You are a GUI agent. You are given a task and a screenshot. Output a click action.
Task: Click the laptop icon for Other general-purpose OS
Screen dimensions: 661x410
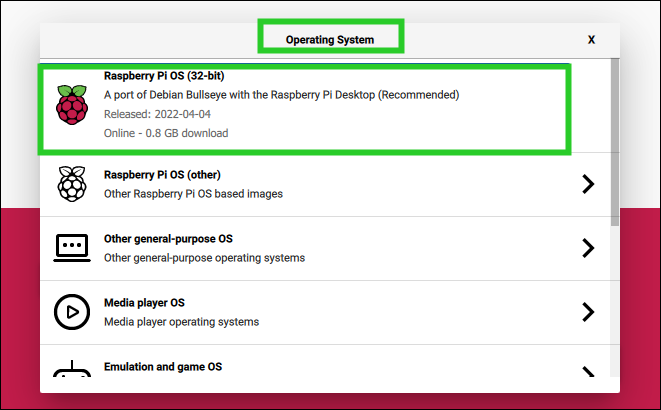pos(72,248)
